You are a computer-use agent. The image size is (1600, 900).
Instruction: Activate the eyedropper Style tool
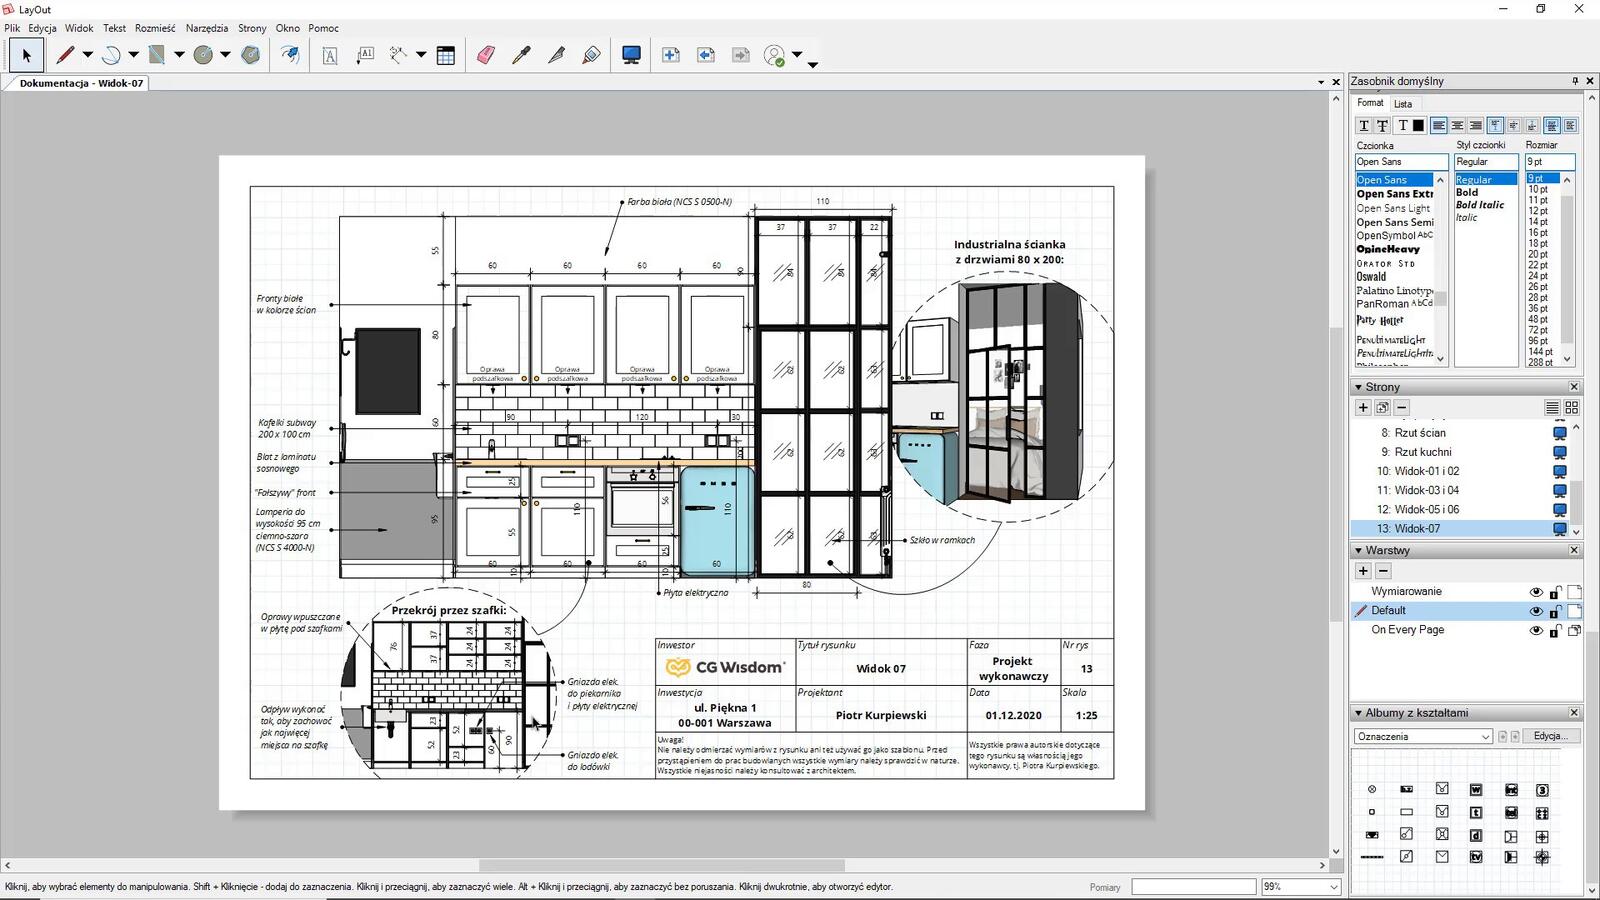coord(521,56)
